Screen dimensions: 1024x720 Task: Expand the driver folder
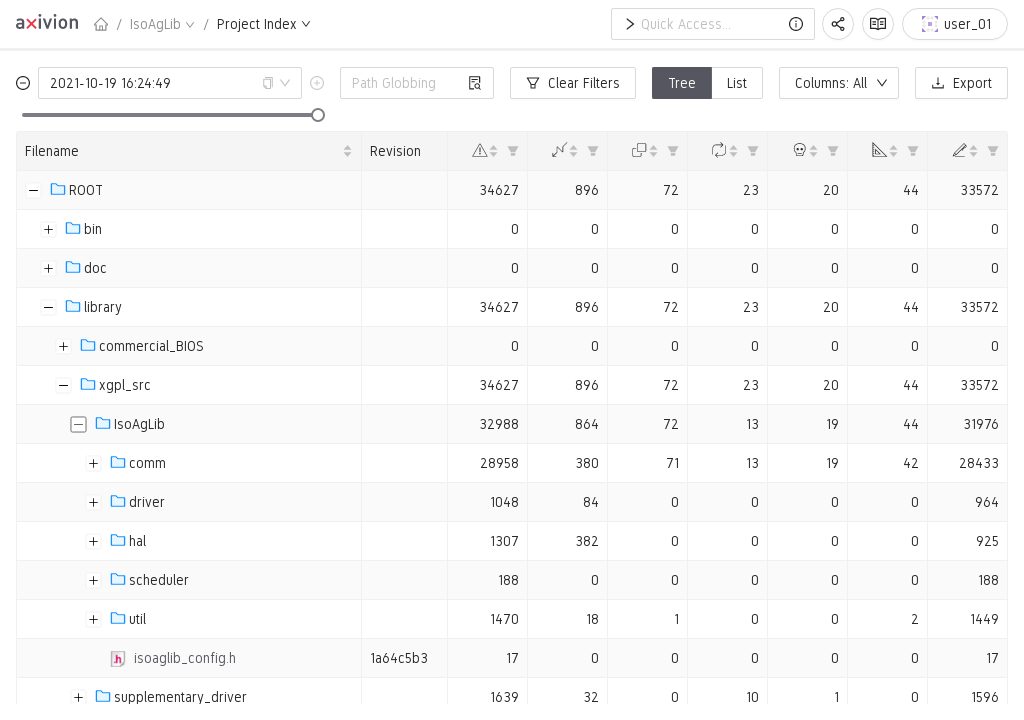[93, 502]
